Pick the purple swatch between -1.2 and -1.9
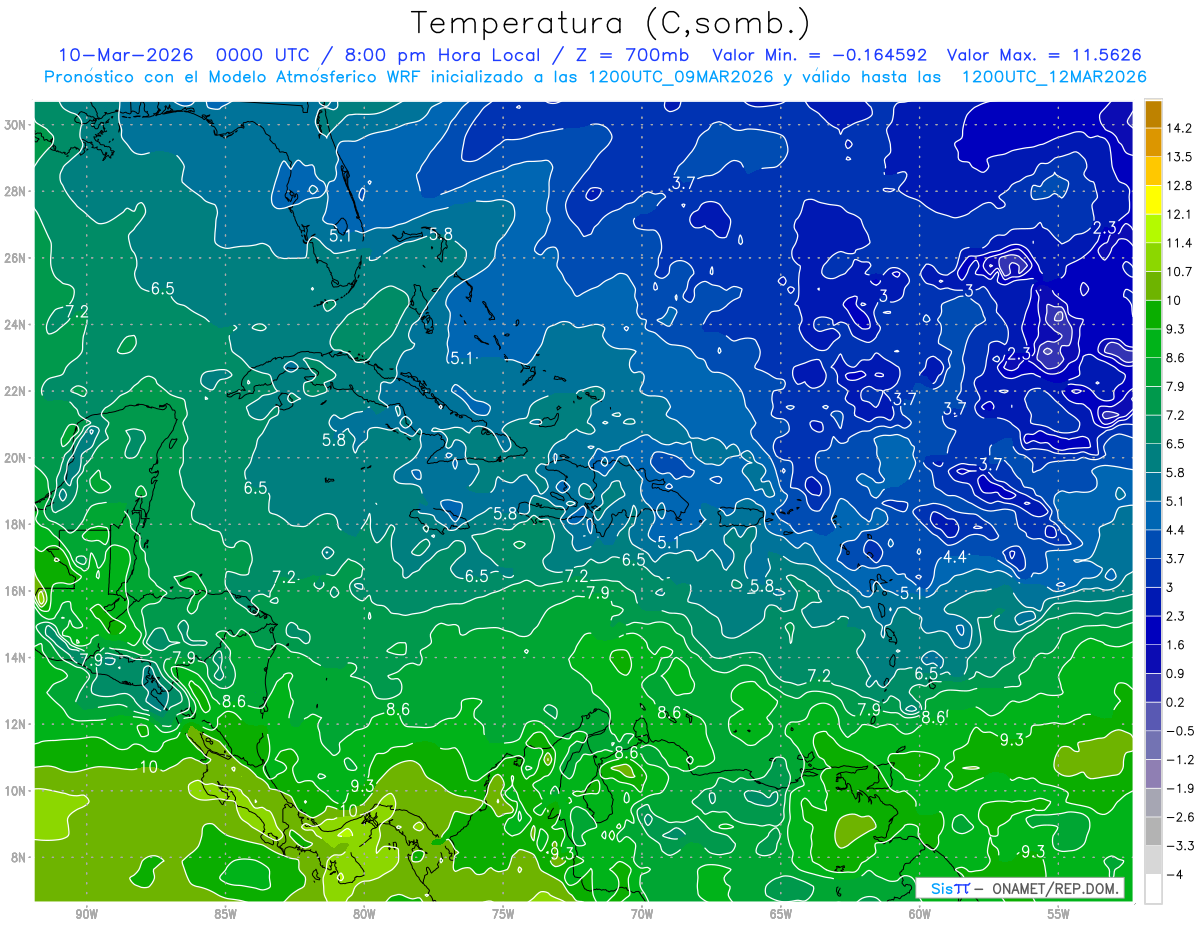Image resolution: width=1200 pixels, height=927 pixels. 1153,774
